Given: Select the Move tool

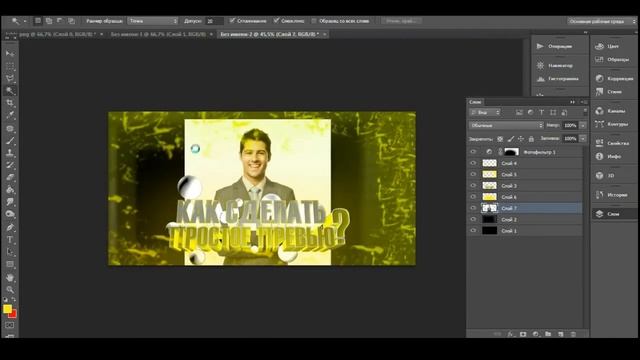Looking at the screenshot, I should coord(10,53).
